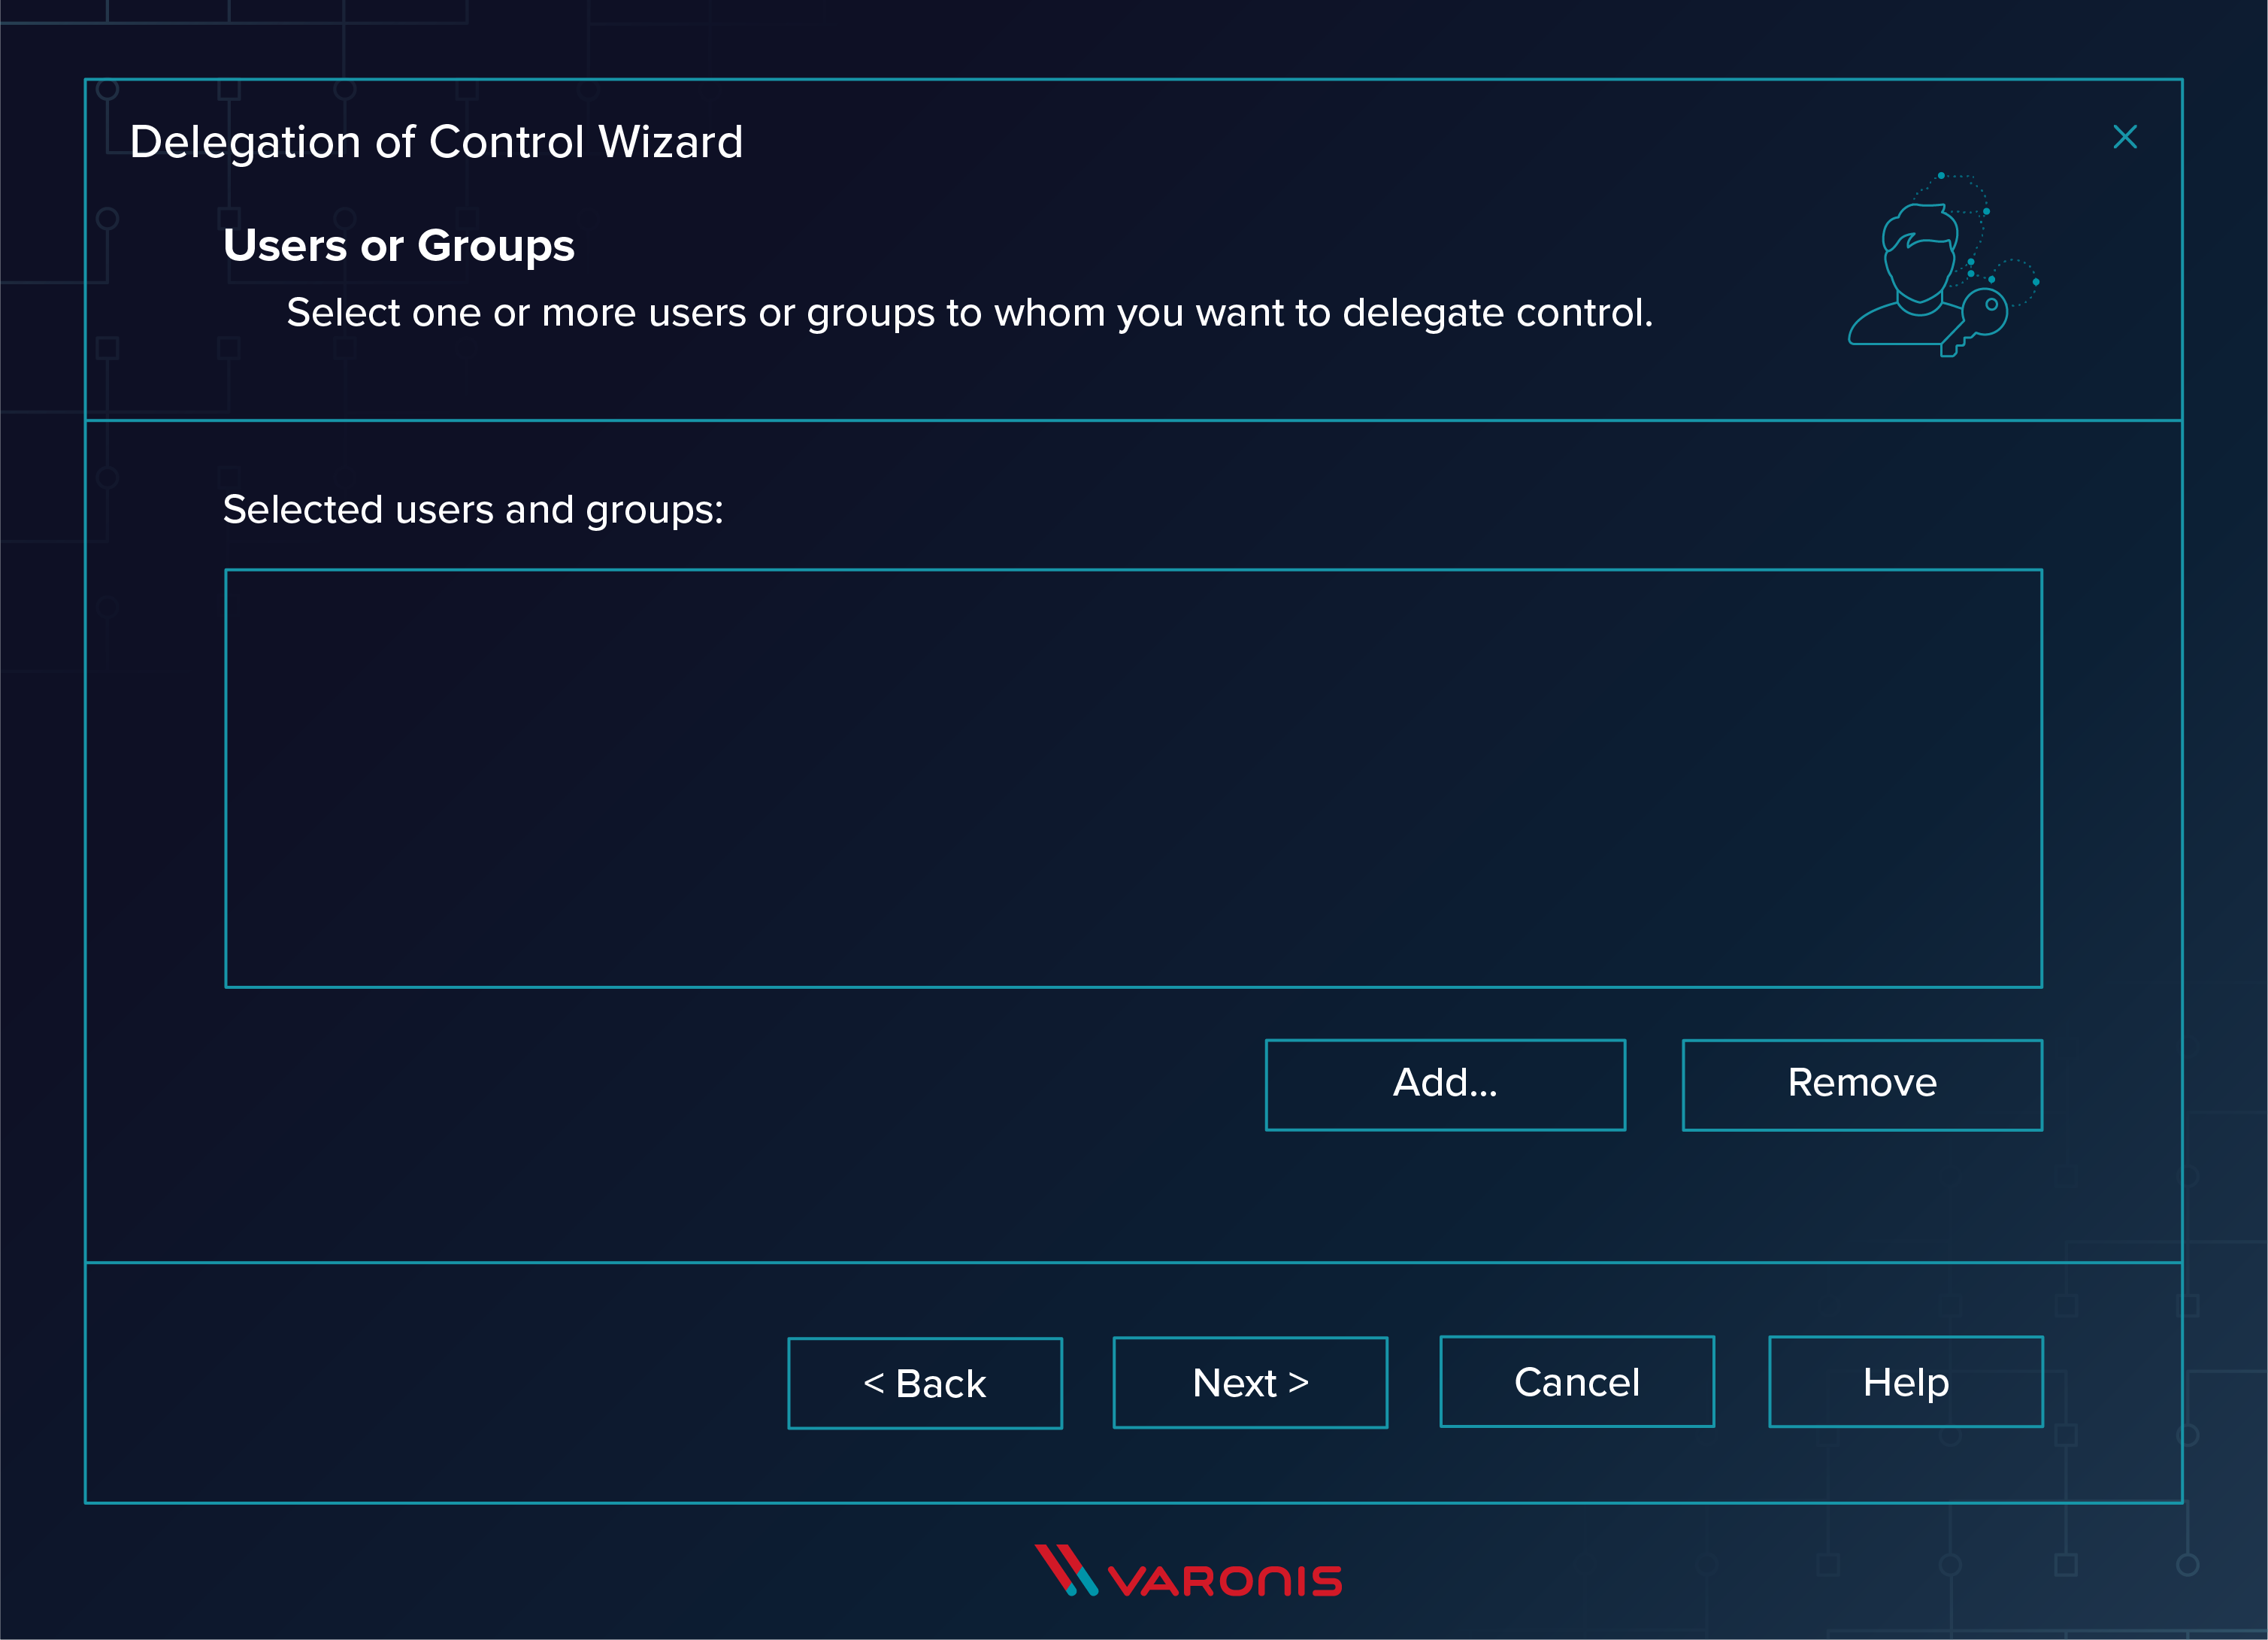Click inside the selected users list box
The height and width of the screenshot is (1640, 2268).
pyautogui.click(x=1132, y=778)
